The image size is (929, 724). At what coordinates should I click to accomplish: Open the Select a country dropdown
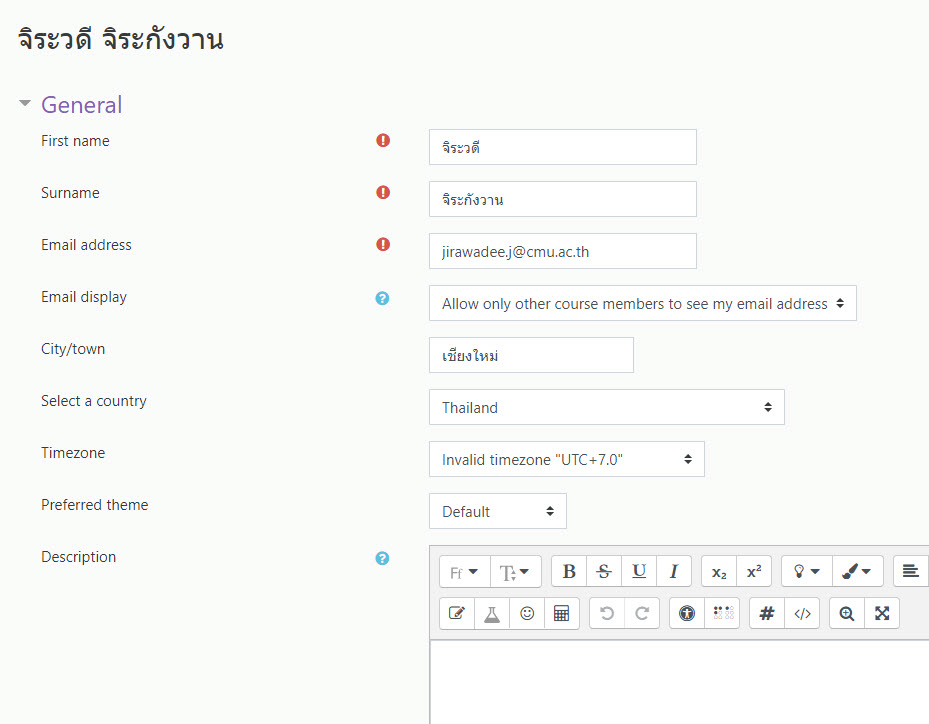coord(606,407)
